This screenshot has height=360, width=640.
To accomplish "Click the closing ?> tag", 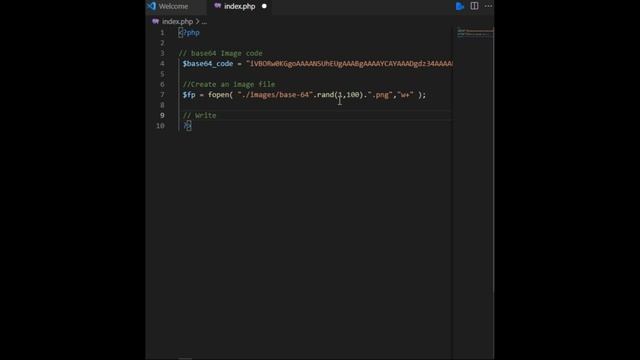I will pyautogui.click(x=187, y=126).
